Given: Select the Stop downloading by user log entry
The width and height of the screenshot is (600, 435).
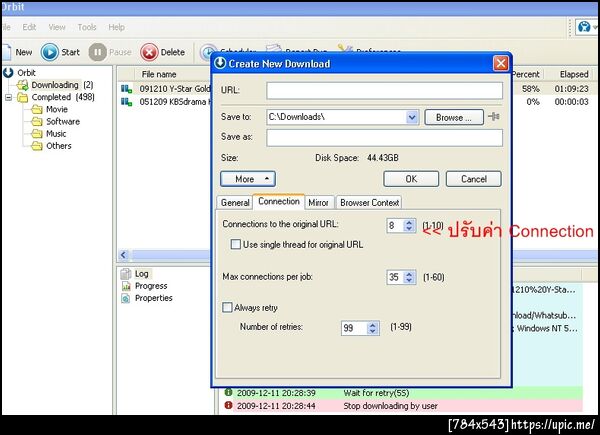Looking at the screenshot, I should click(402, 406).
